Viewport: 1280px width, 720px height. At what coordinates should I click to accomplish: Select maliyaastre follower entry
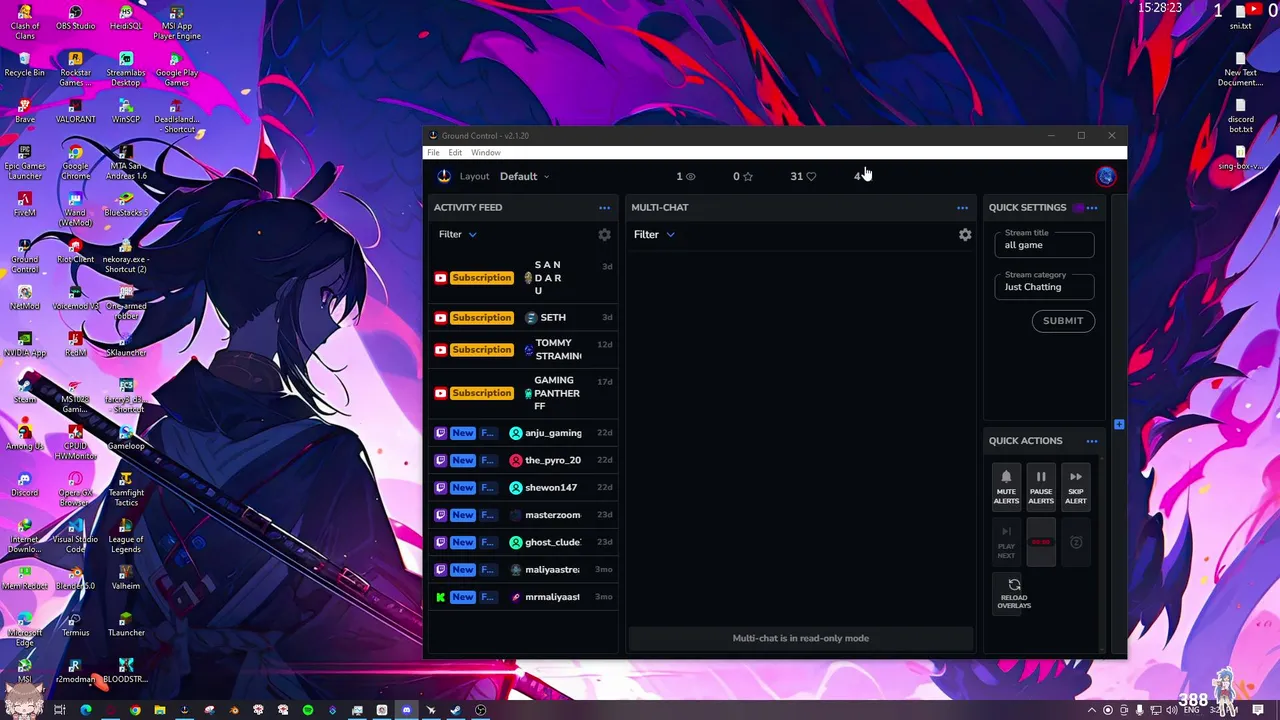tap(523, 570)
